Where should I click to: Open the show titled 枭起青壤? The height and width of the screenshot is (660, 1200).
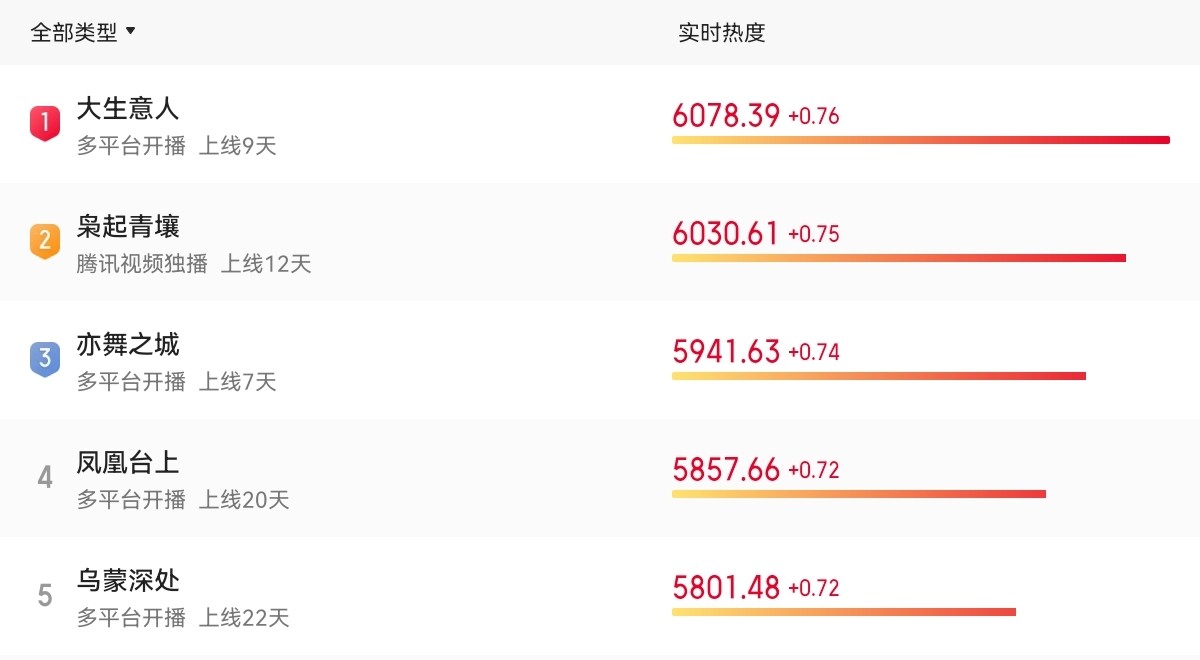128,226
